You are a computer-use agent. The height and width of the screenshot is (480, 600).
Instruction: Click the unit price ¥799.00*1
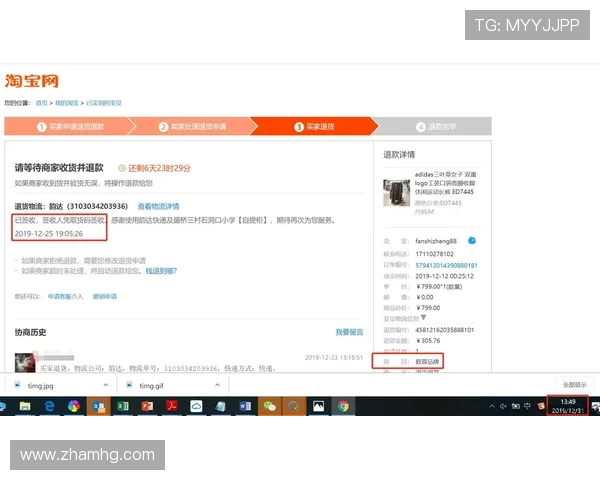click(439, 286)
